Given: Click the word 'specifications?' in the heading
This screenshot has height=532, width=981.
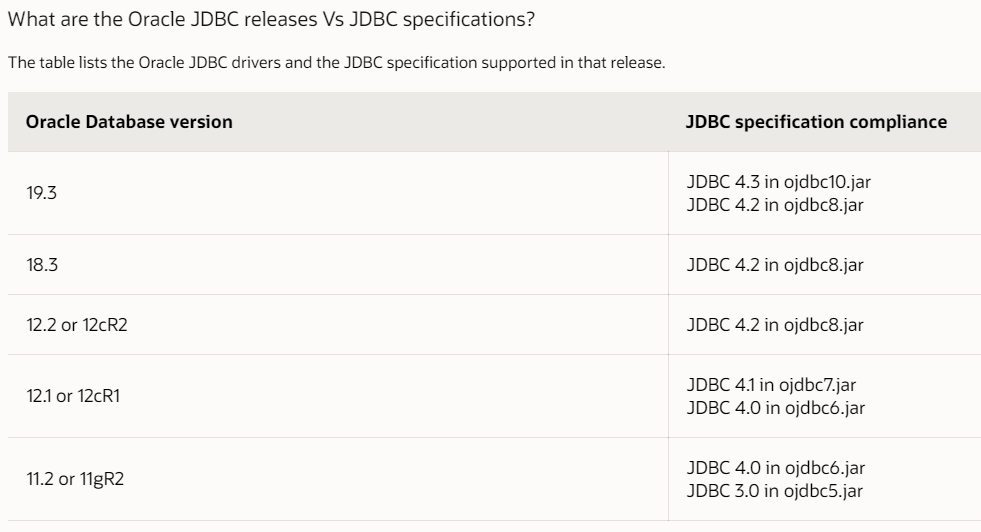Looking at the screenshot, I should coord(469,20).
